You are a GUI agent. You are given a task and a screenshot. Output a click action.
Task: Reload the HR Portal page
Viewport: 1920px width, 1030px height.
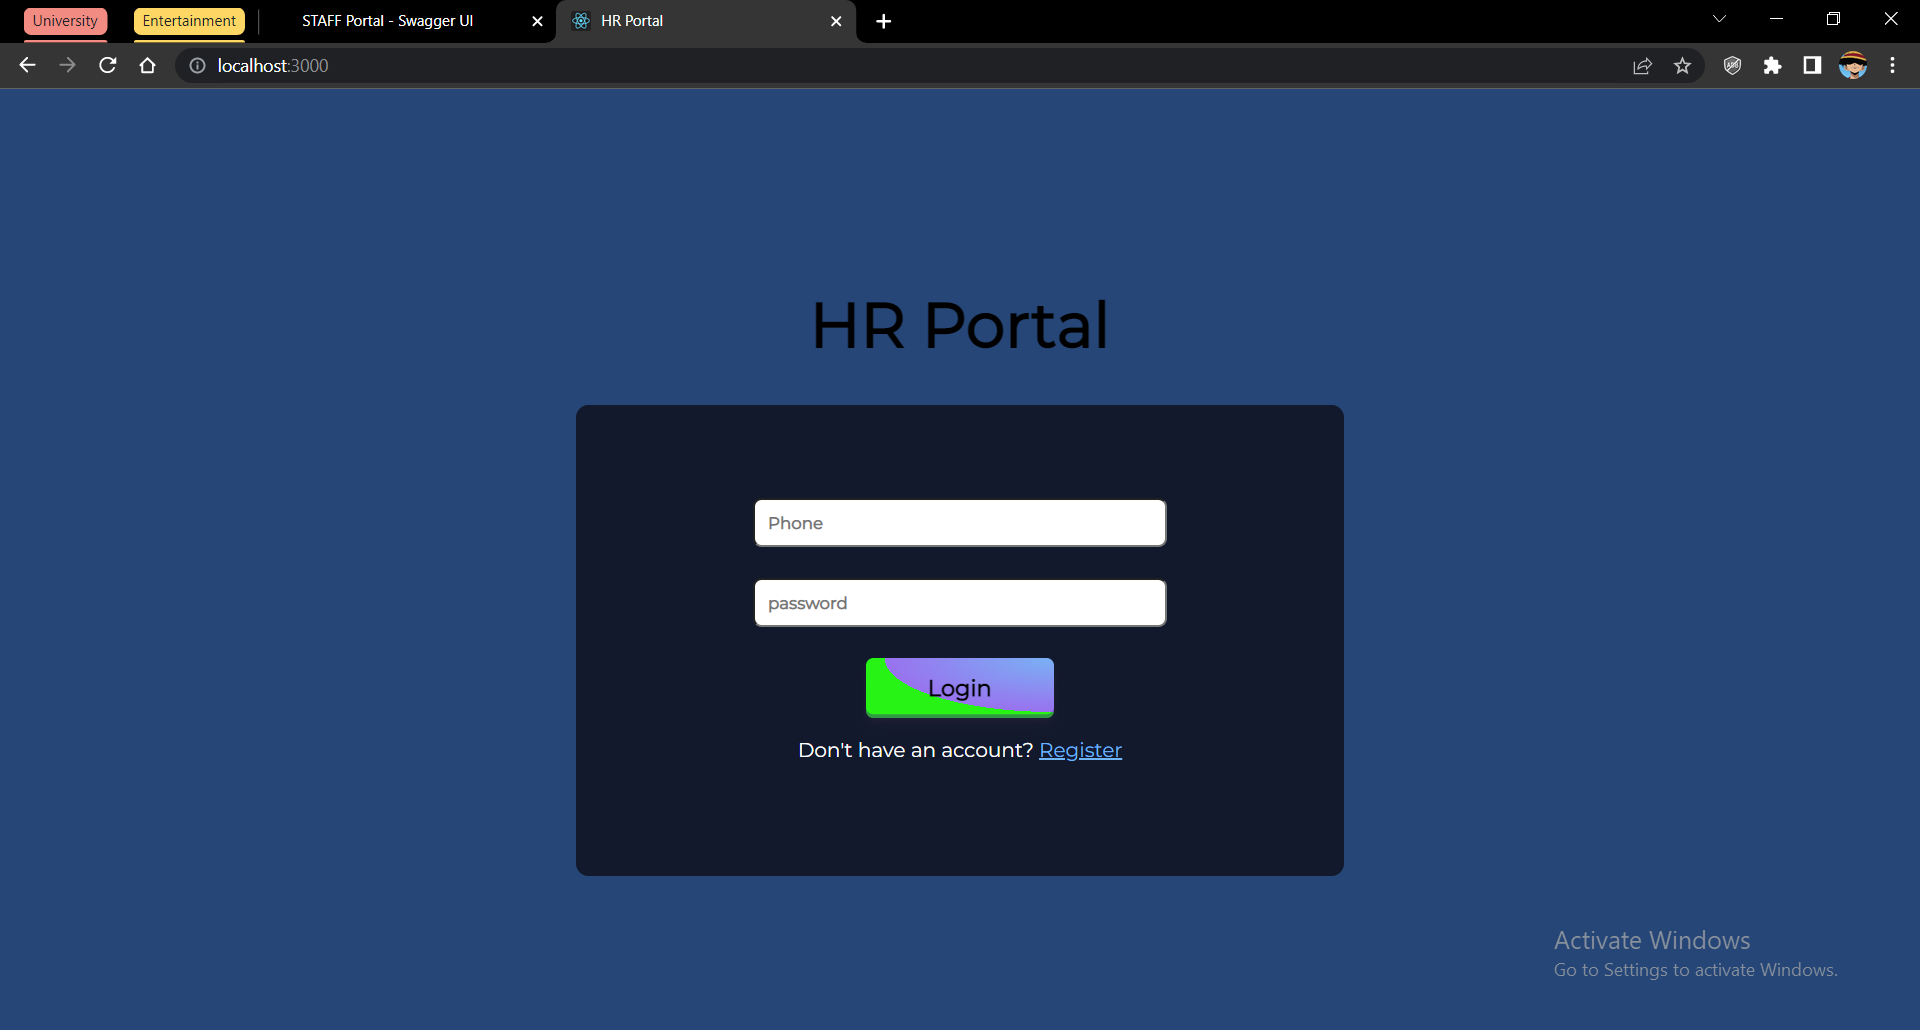pyautogui.click(x=107, y=65)
